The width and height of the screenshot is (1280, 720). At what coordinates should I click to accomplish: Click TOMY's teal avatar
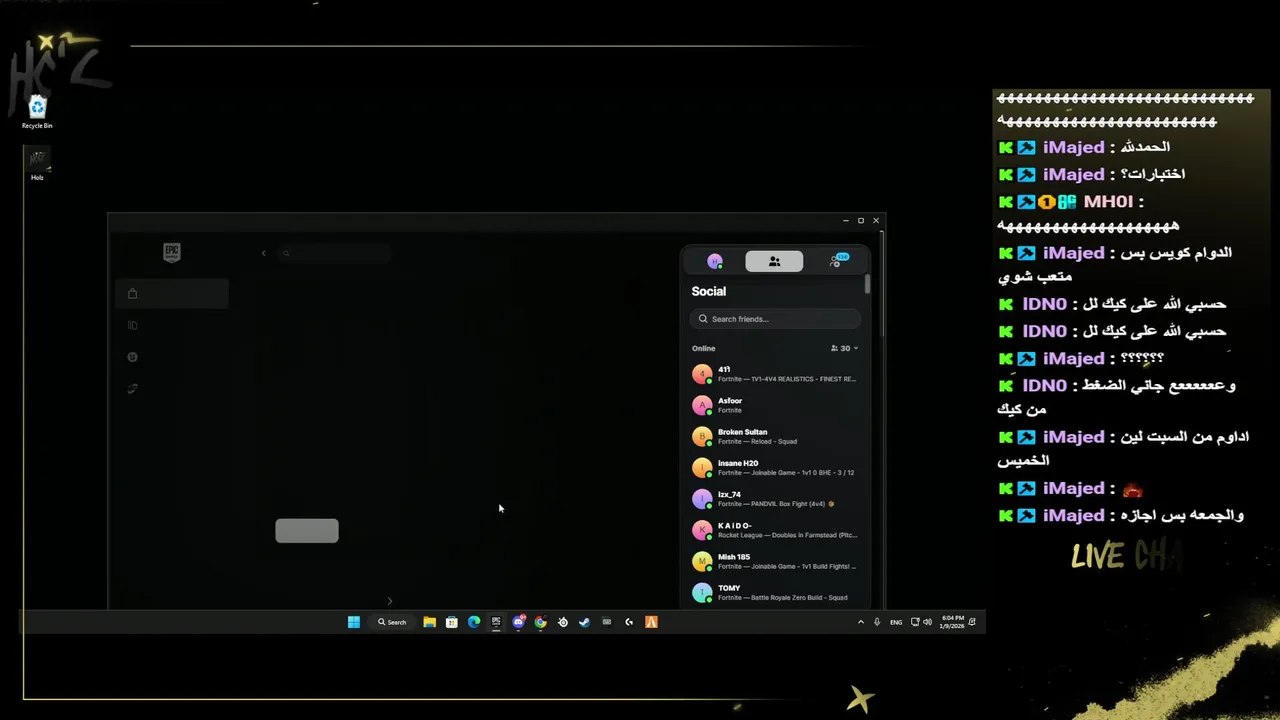(x=702, y=593)
